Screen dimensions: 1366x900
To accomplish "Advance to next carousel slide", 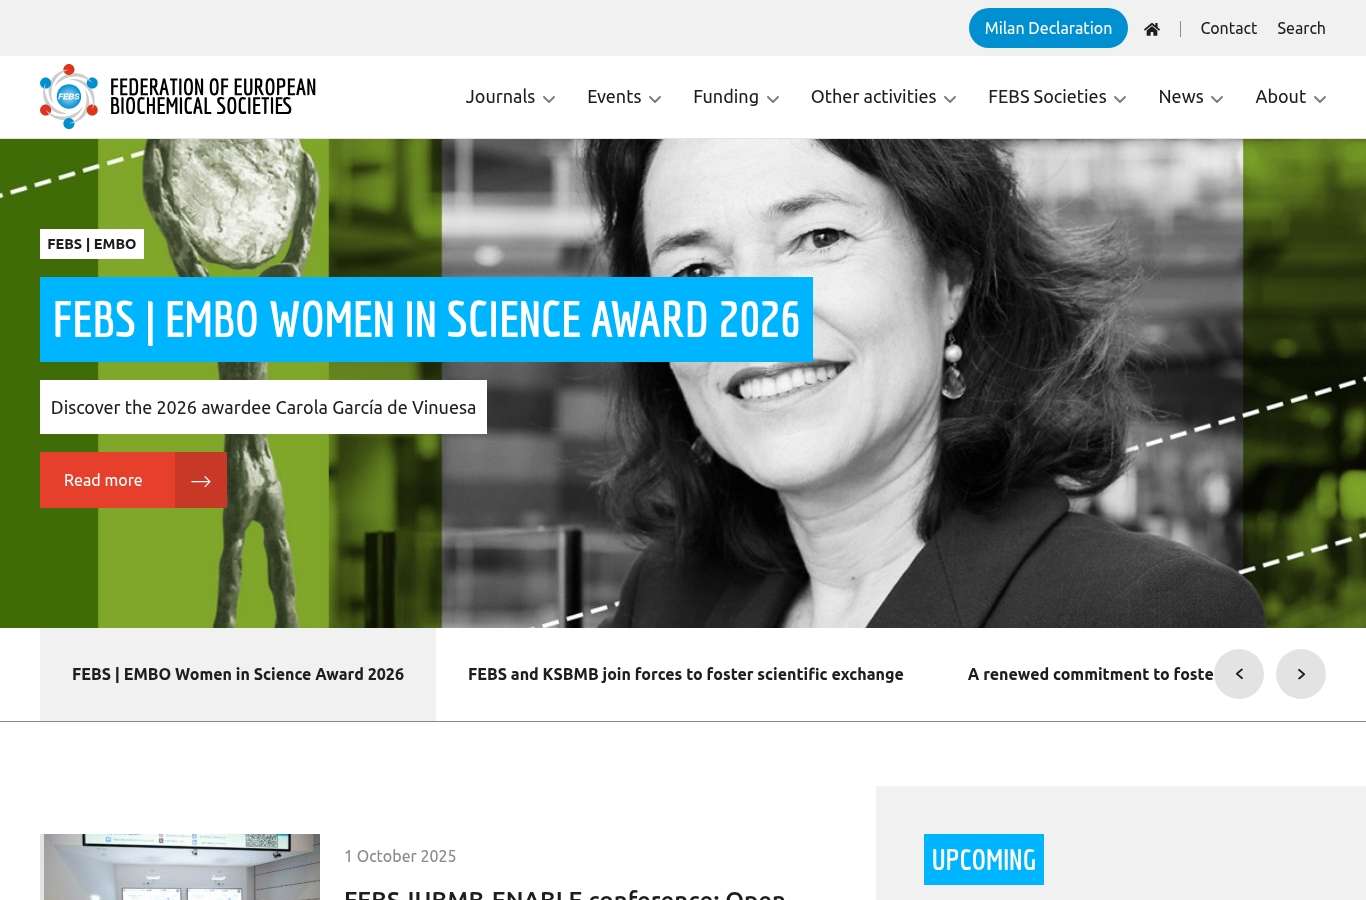I will (1301, 674).
